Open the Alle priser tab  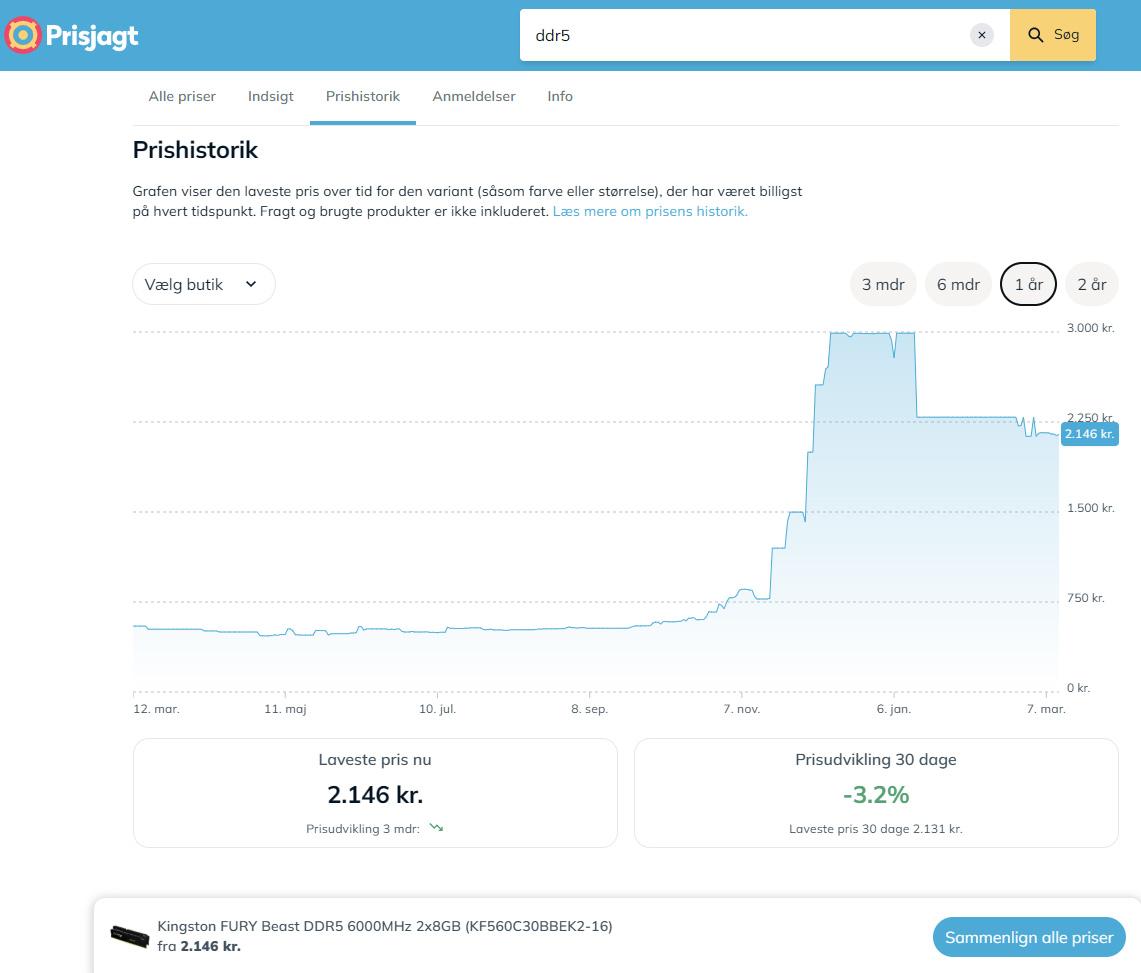tap(182, 97)
